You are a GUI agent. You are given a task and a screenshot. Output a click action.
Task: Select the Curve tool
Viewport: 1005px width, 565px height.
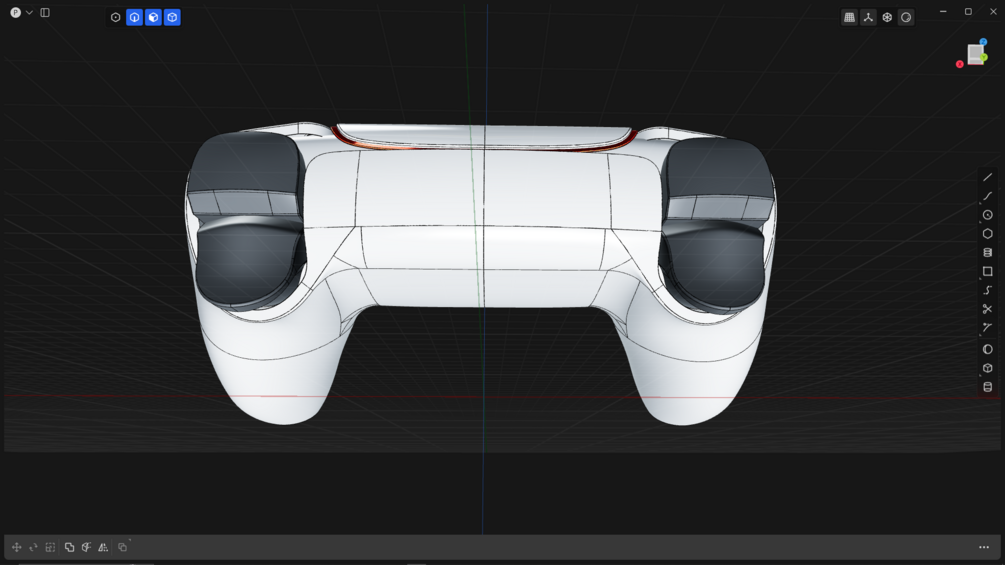tap(988, 196)
